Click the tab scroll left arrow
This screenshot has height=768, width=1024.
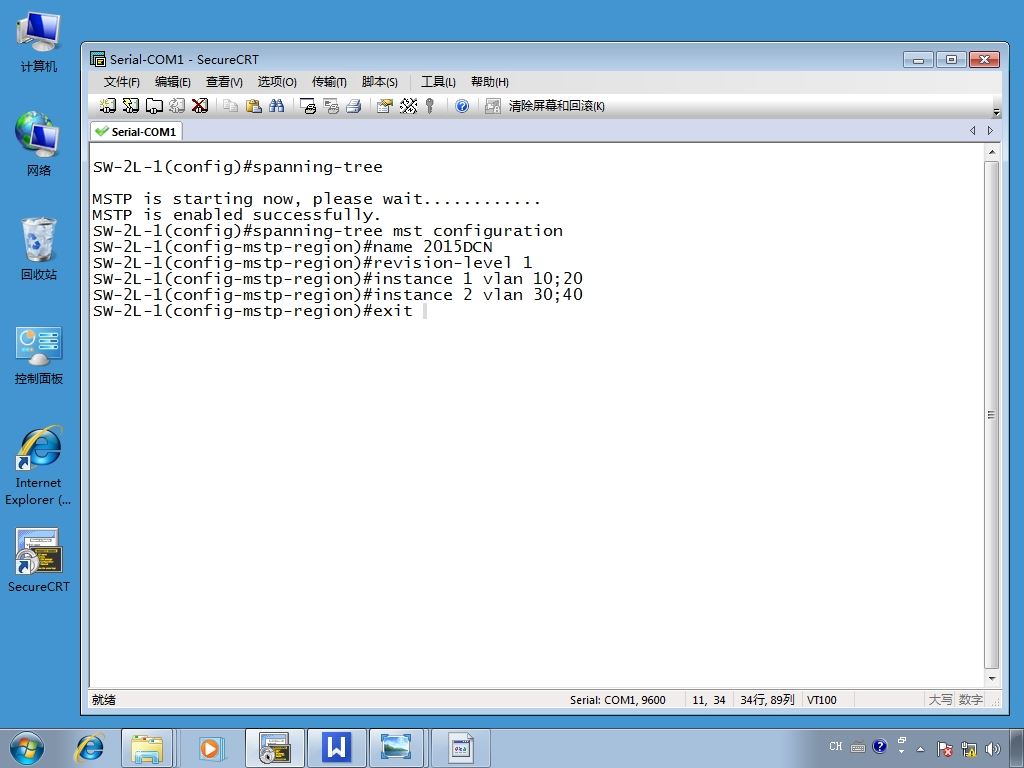(972, 131)
